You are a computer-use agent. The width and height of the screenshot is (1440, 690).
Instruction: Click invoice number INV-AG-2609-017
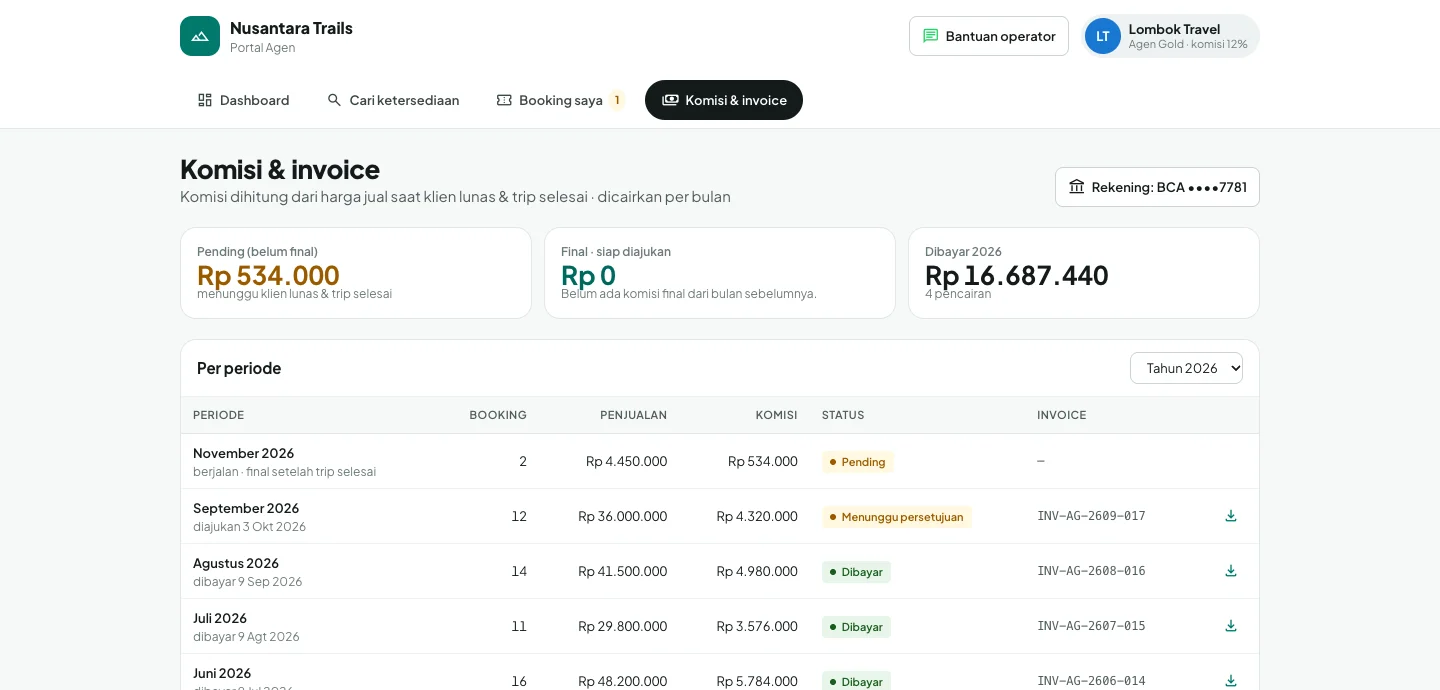[1091, 516]
